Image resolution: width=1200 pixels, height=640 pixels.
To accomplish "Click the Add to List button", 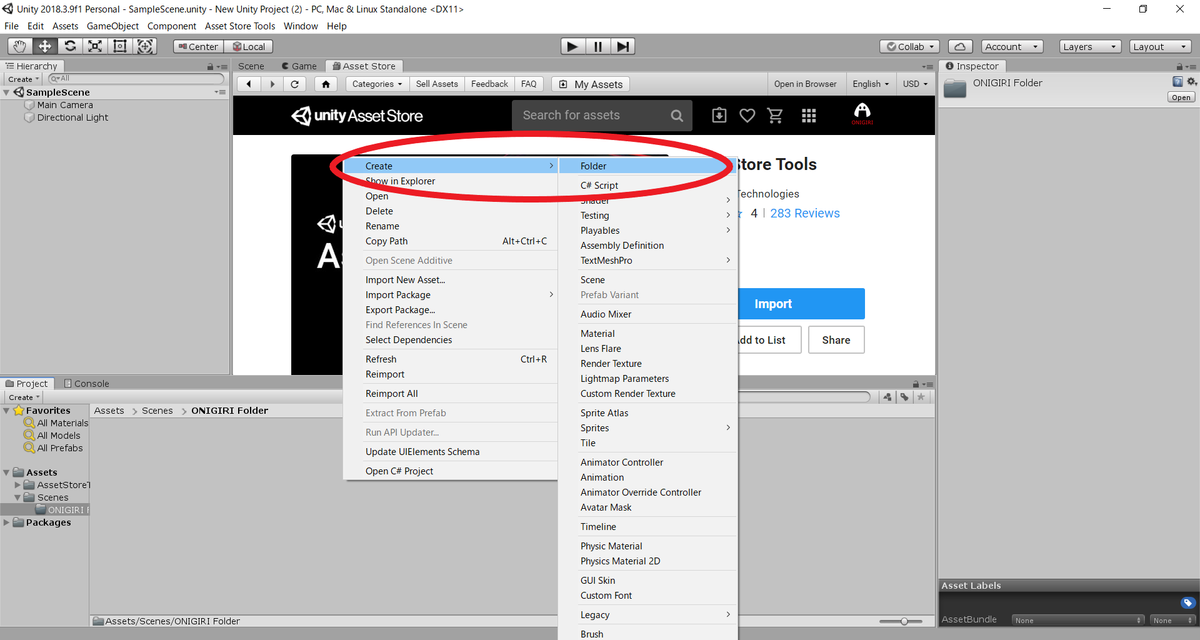I will pos(767,340).
